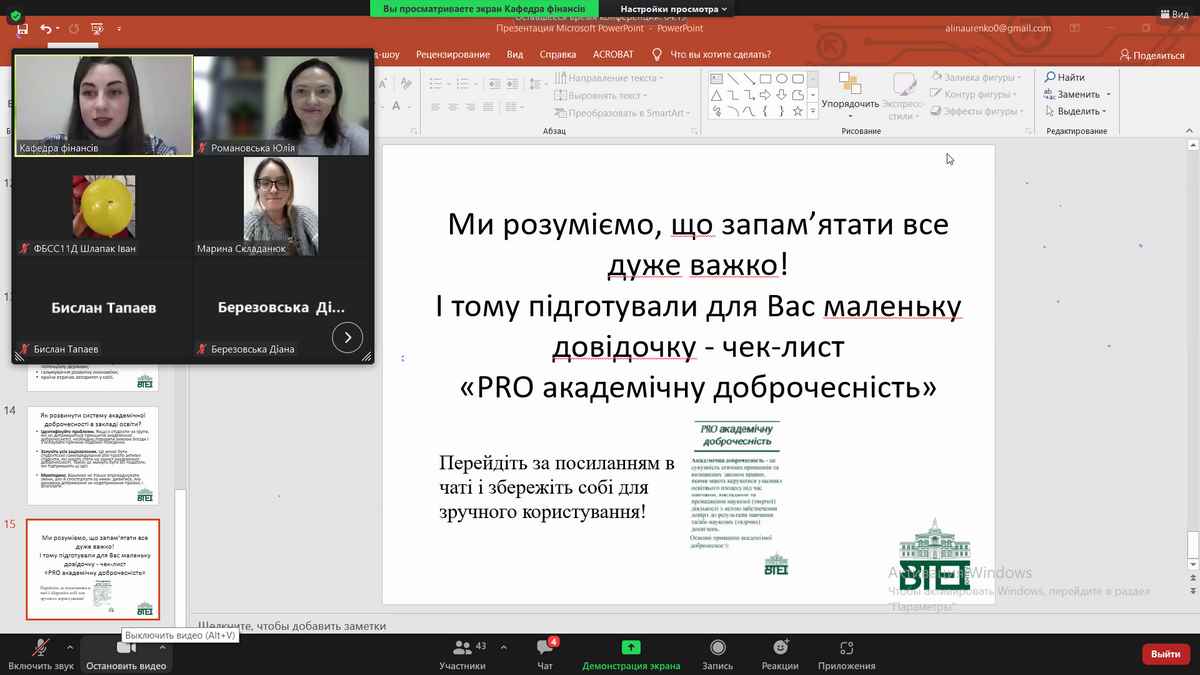Click the green encryption shield icon
This screenshot has width=1200, height=675.
pos(16,15)
